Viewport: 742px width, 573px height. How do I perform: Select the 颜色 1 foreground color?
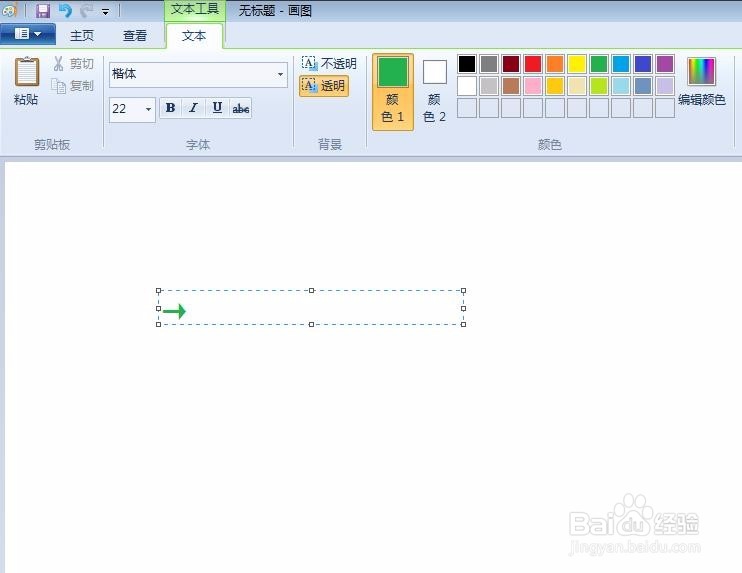(393, 92)
